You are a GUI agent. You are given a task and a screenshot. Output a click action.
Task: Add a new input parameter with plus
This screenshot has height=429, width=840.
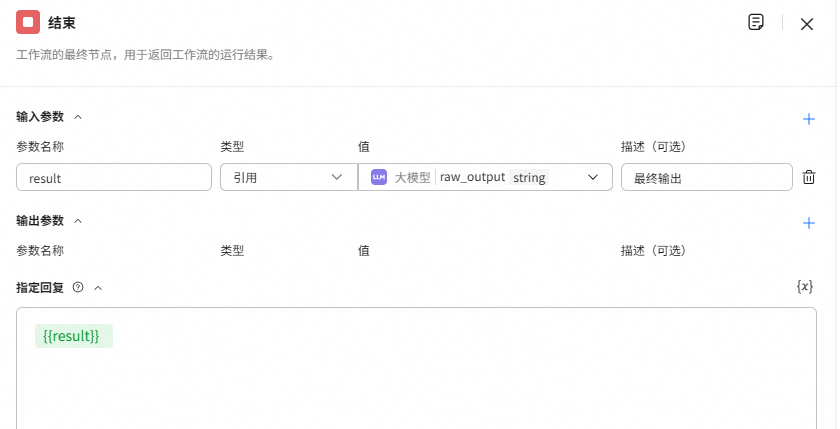tap(809, 119)
